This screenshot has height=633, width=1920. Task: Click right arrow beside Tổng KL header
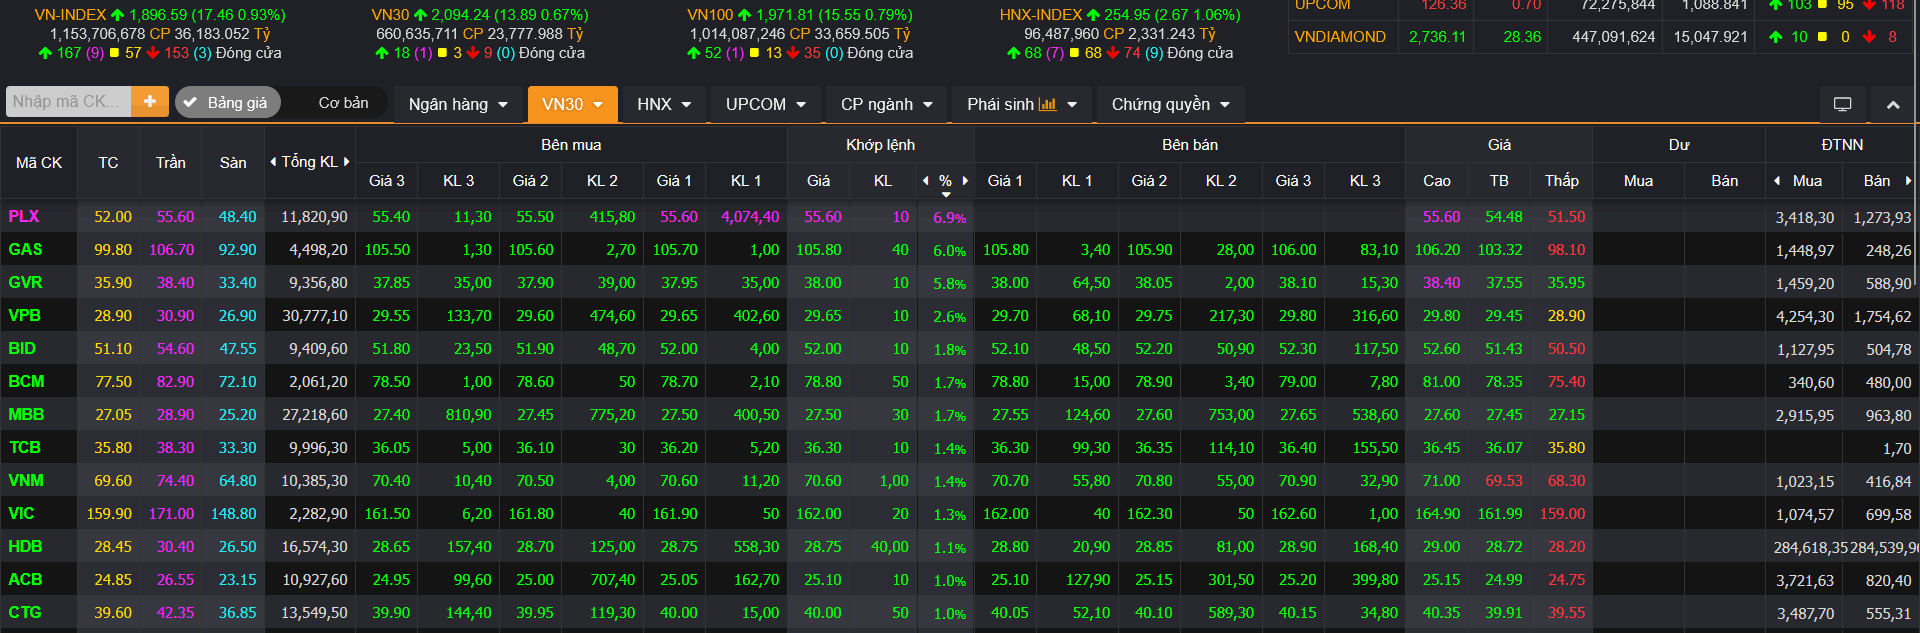click(347, 162)
